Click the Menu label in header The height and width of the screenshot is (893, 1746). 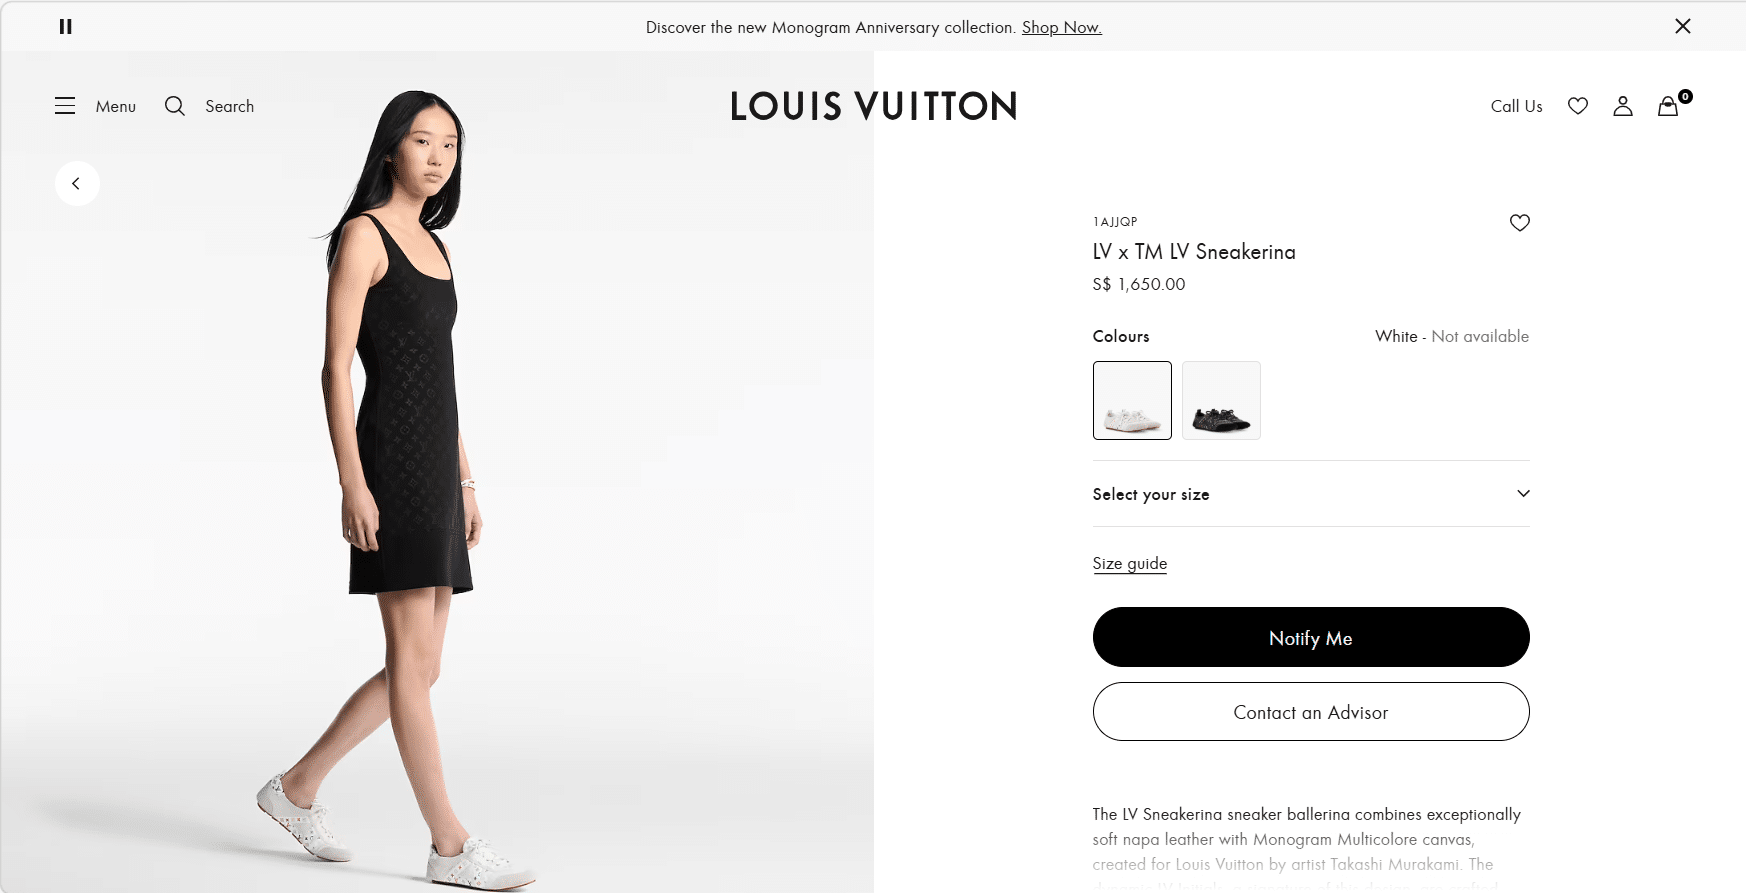point(116,106)
